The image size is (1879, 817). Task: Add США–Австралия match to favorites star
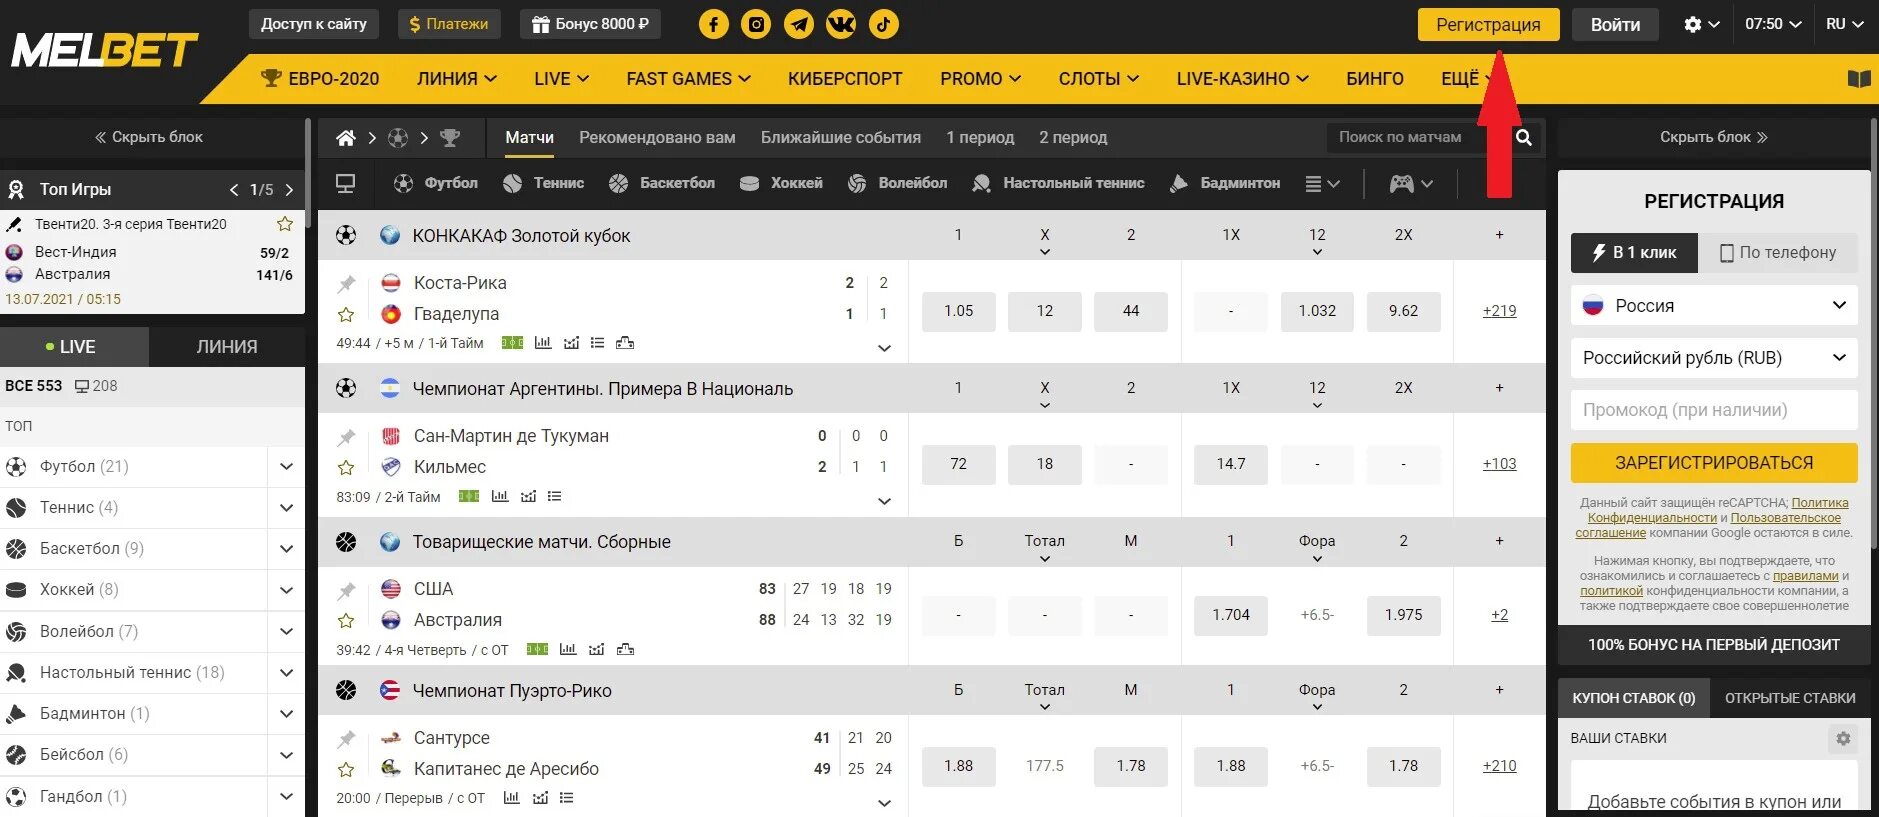point(346,621)
